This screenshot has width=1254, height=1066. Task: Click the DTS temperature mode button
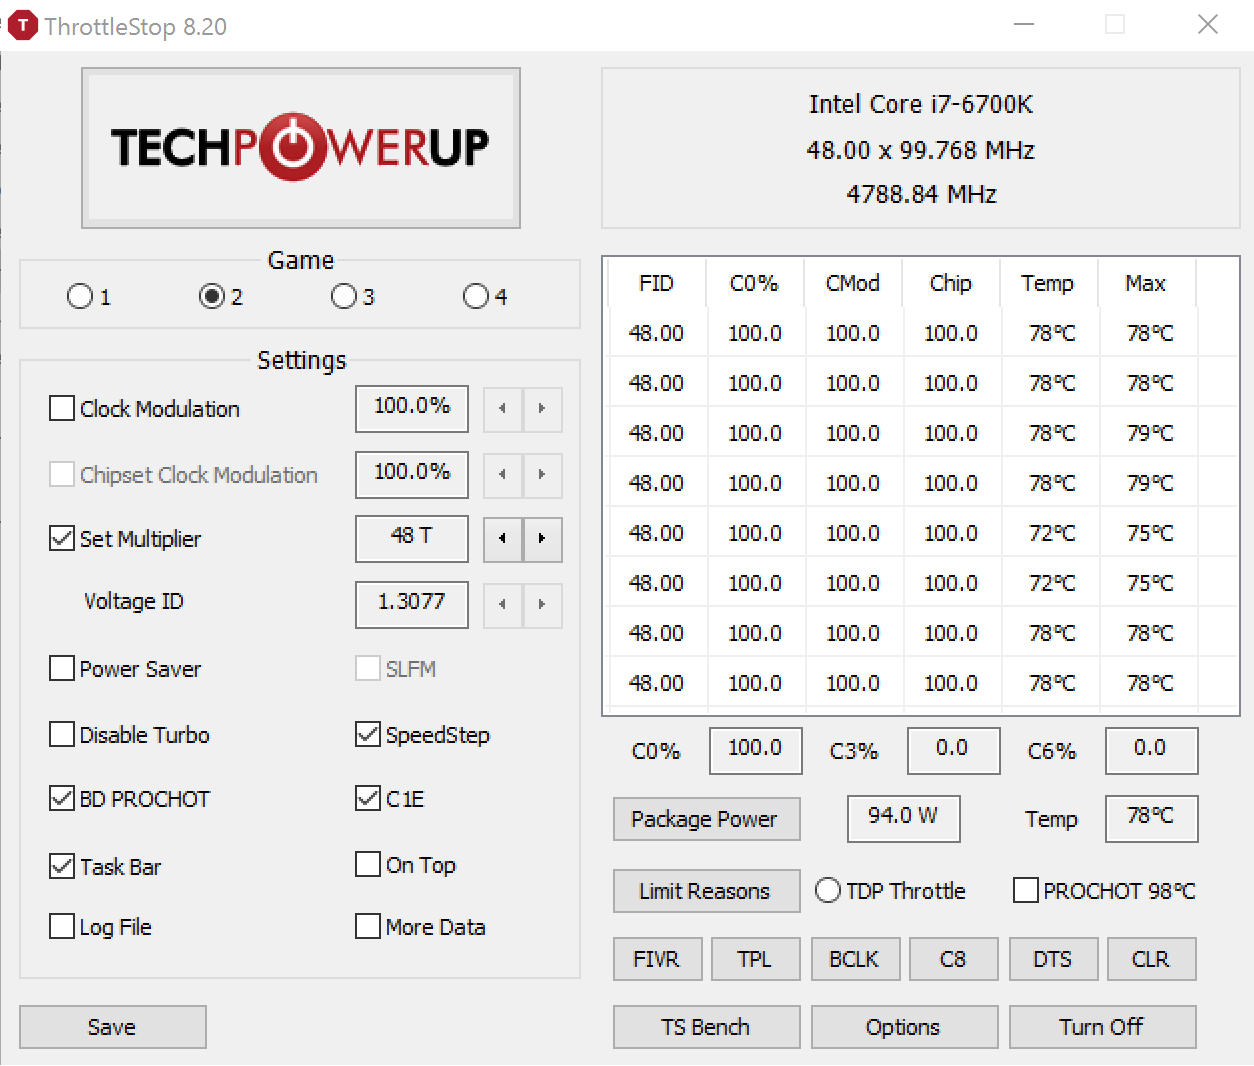(x=1053, y=959)
